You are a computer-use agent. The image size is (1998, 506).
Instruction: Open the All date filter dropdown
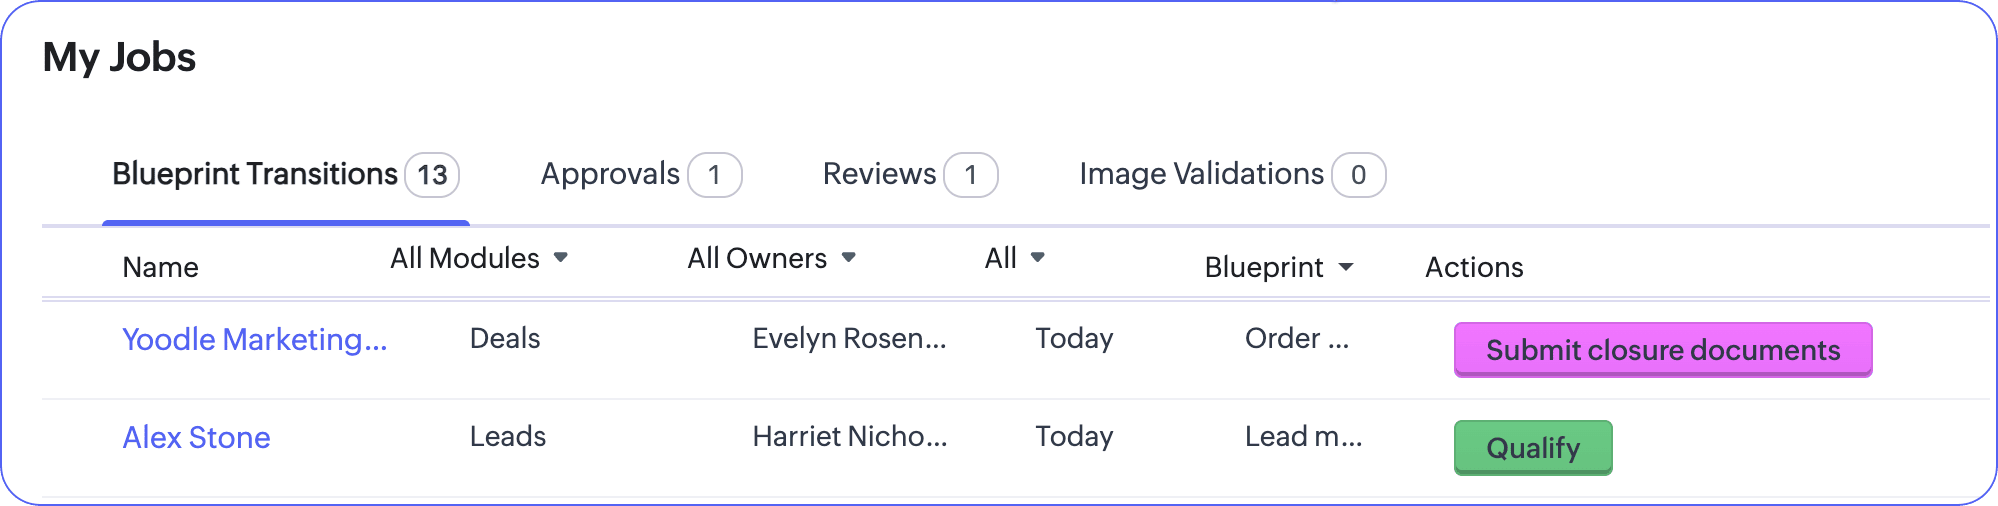click(1014, 258)
